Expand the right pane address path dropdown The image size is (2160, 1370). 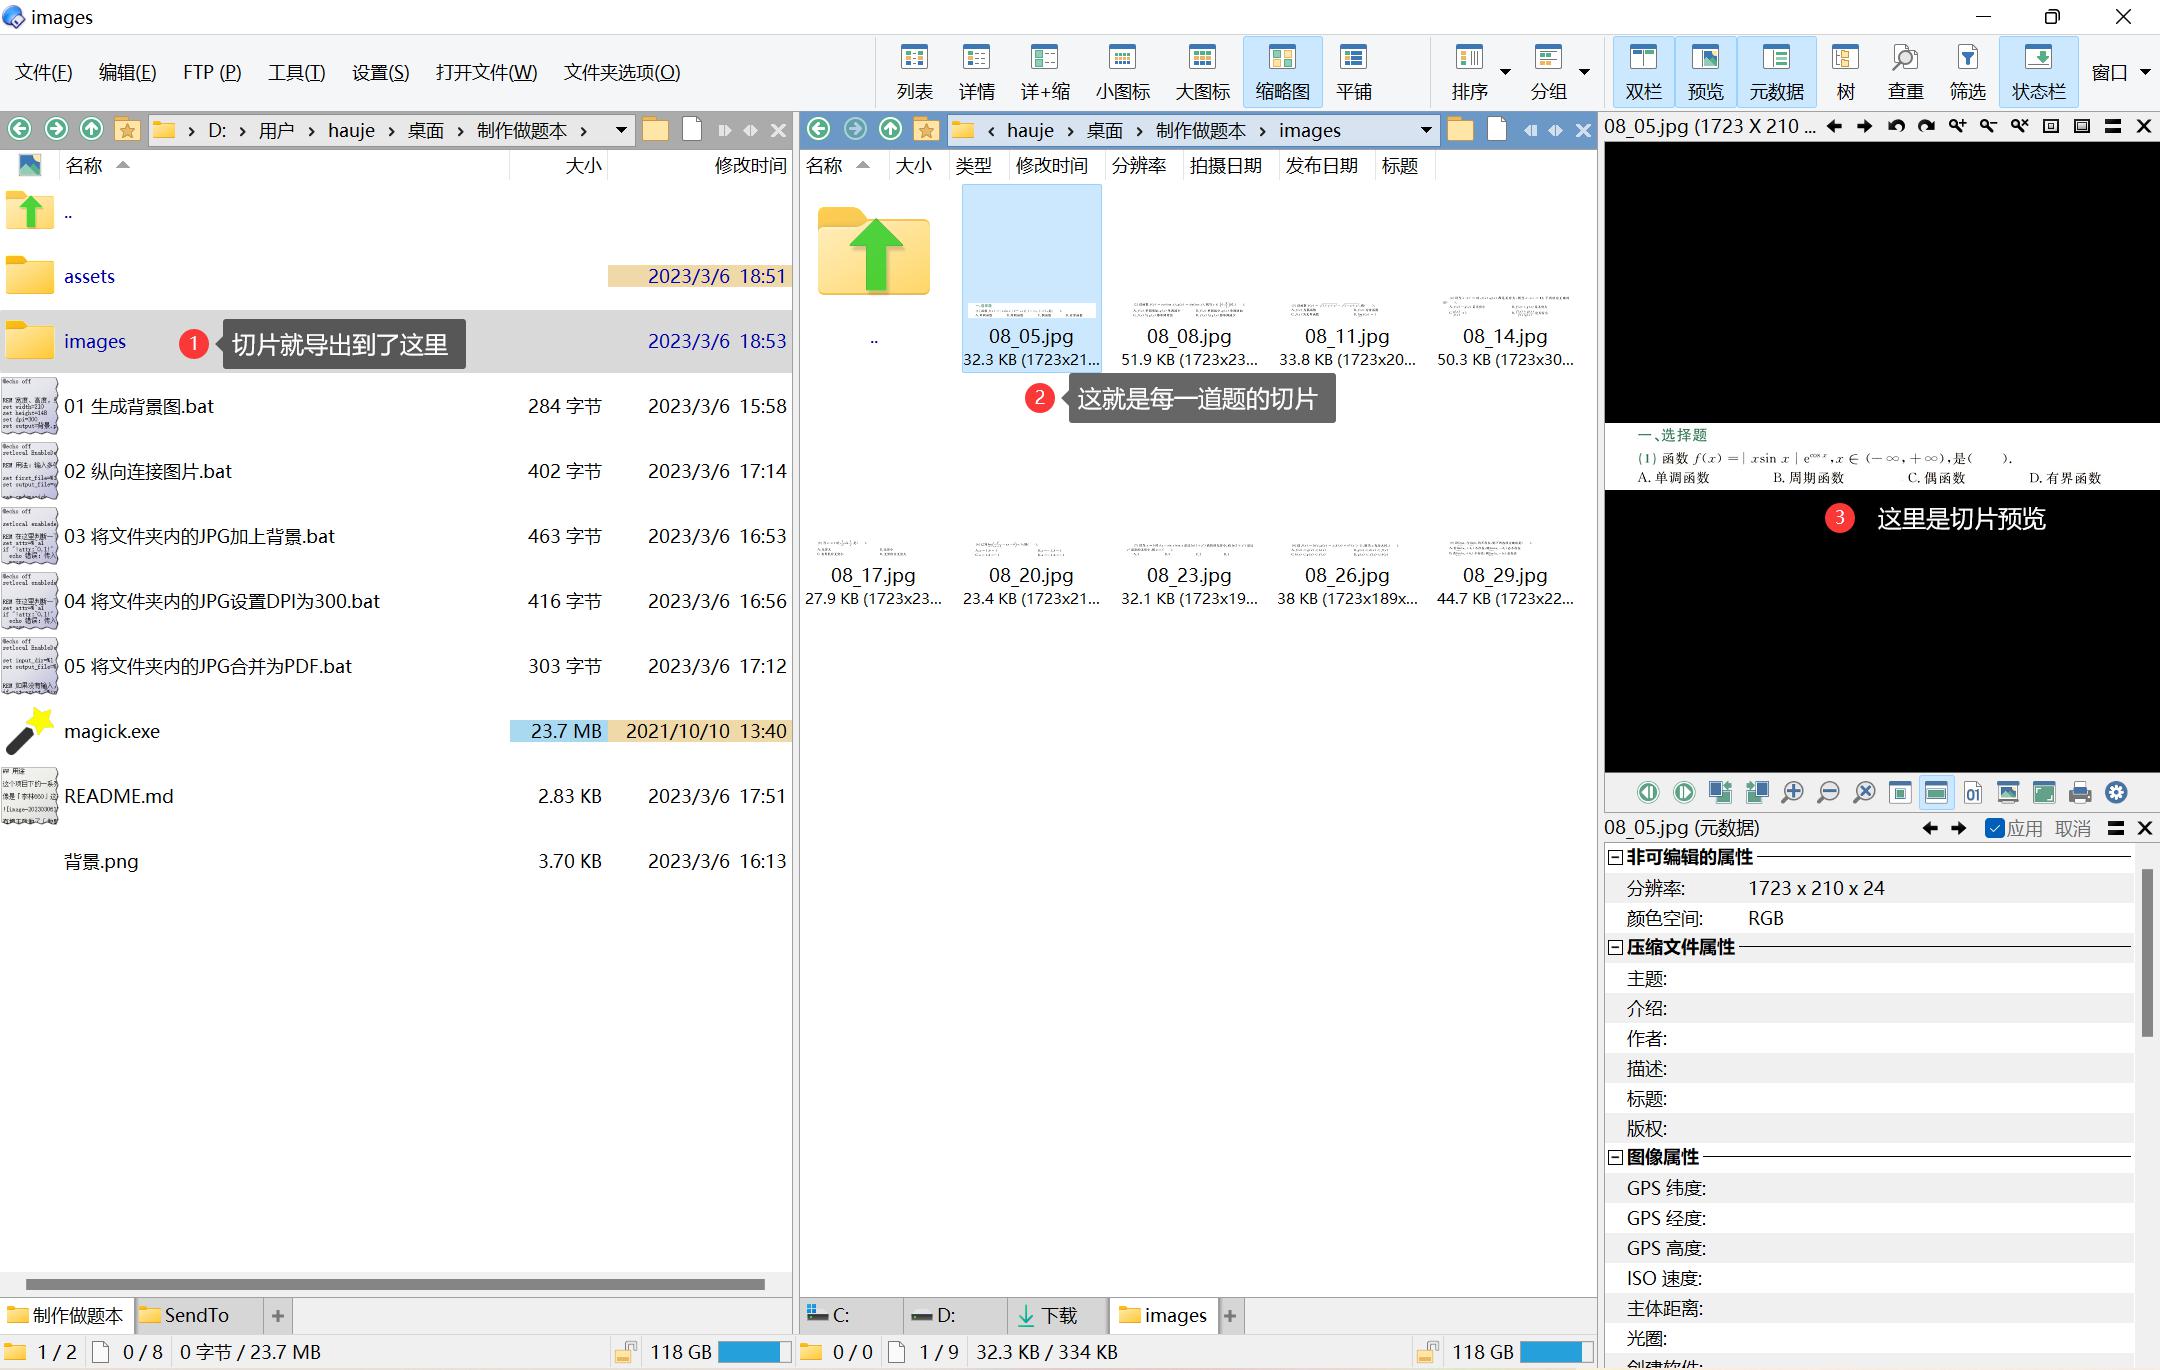(x=1425, y=130)
